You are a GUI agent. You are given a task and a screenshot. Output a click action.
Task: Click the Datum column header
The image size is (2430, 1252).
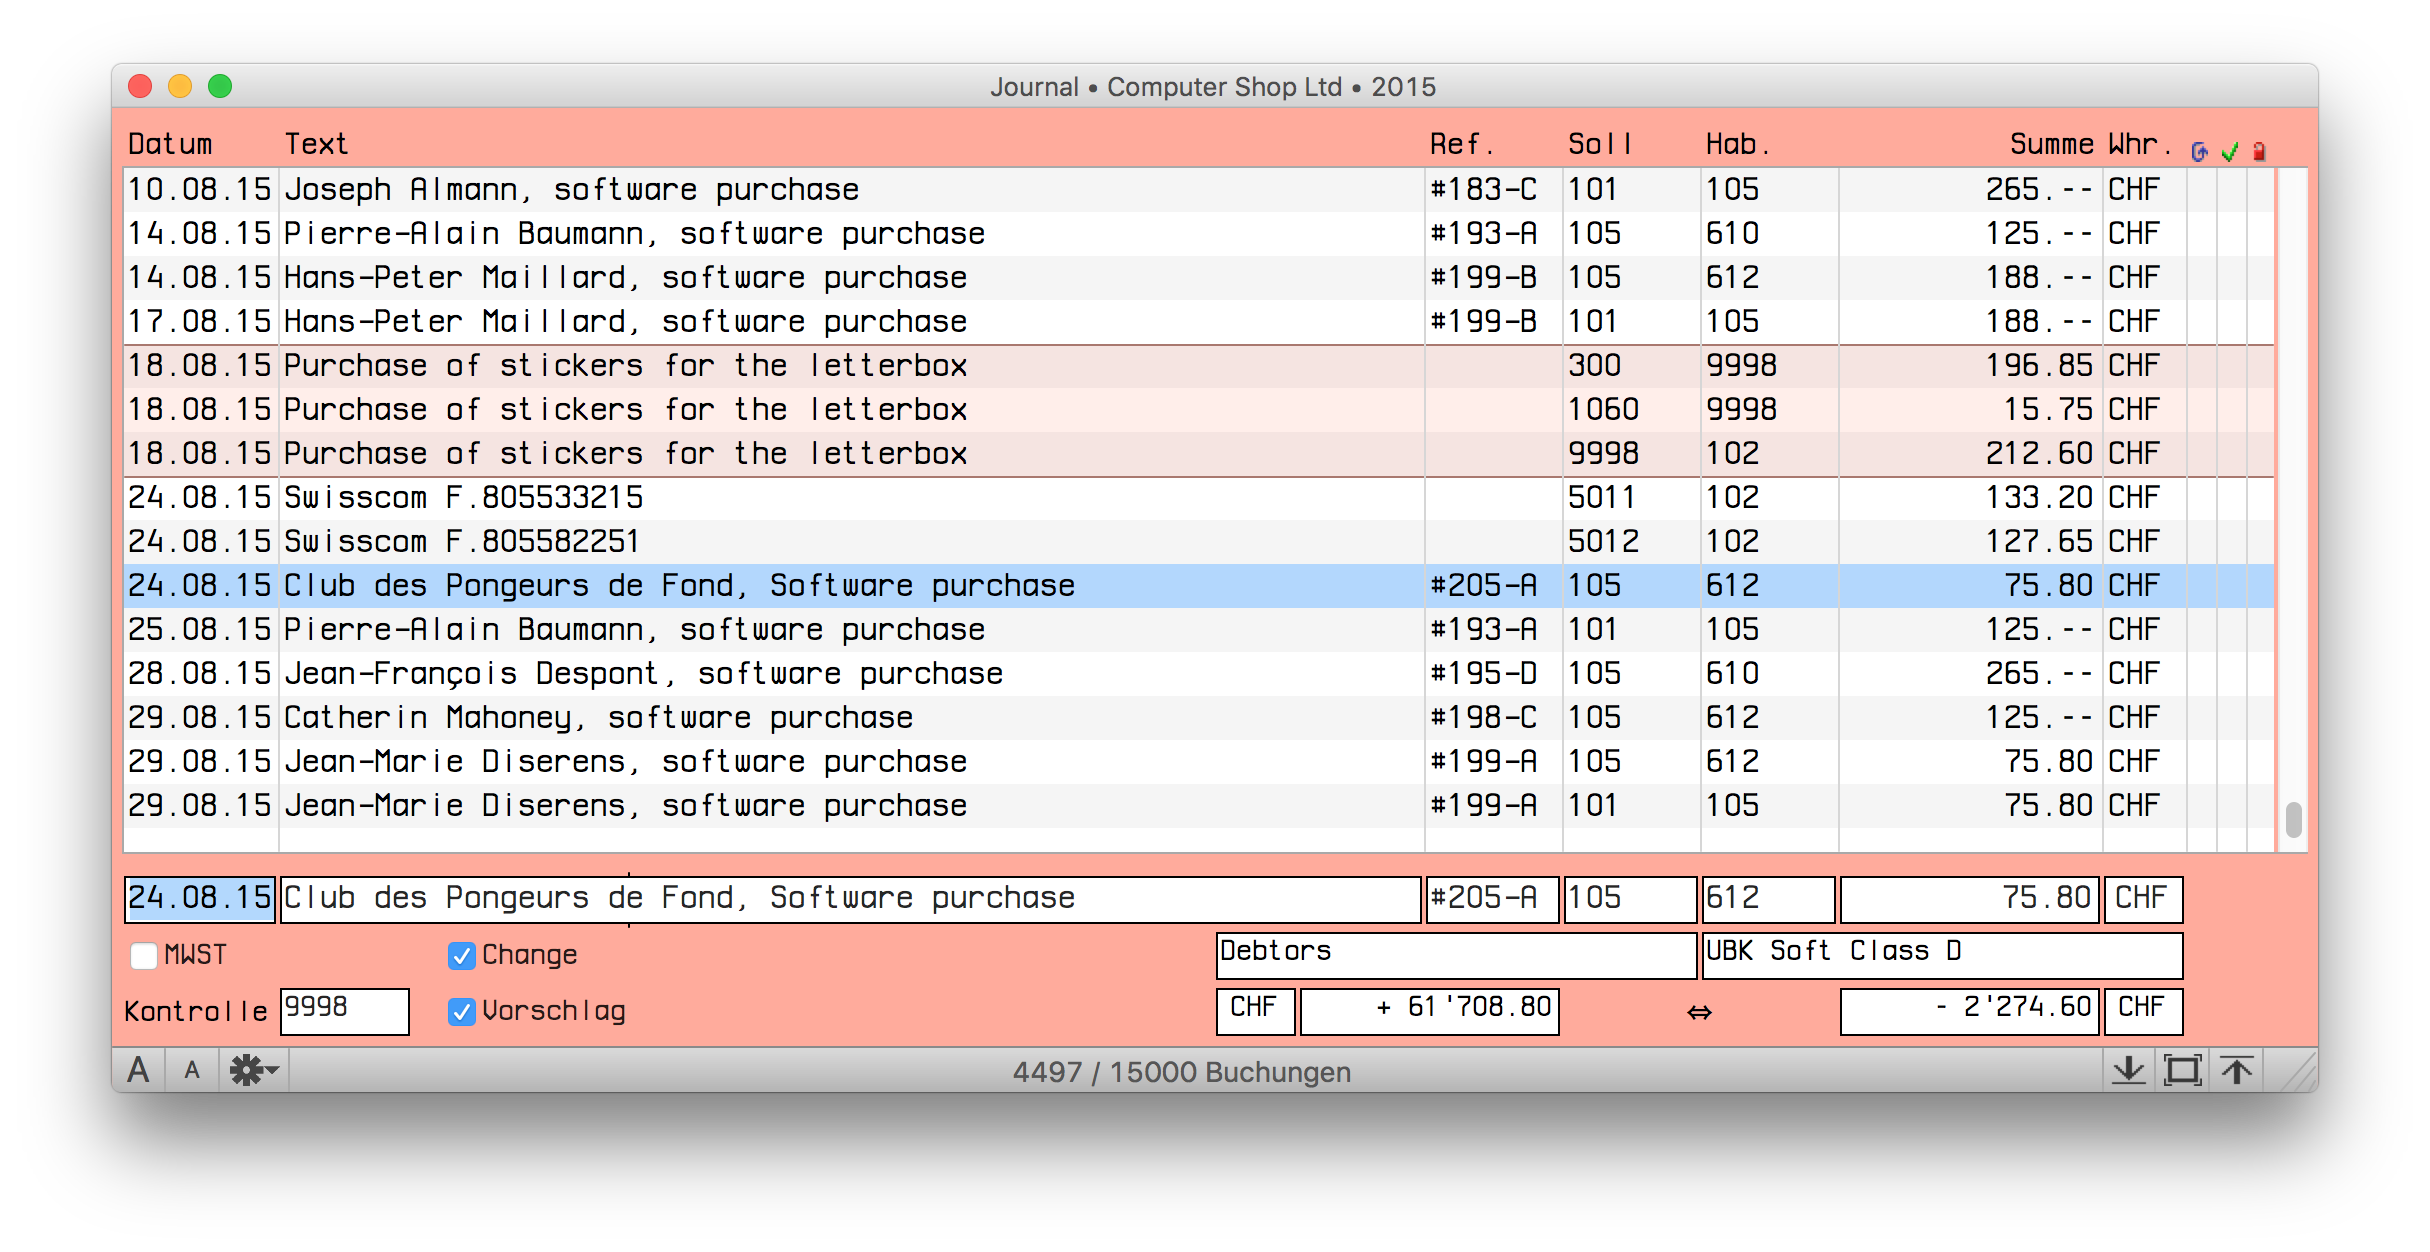170,144
